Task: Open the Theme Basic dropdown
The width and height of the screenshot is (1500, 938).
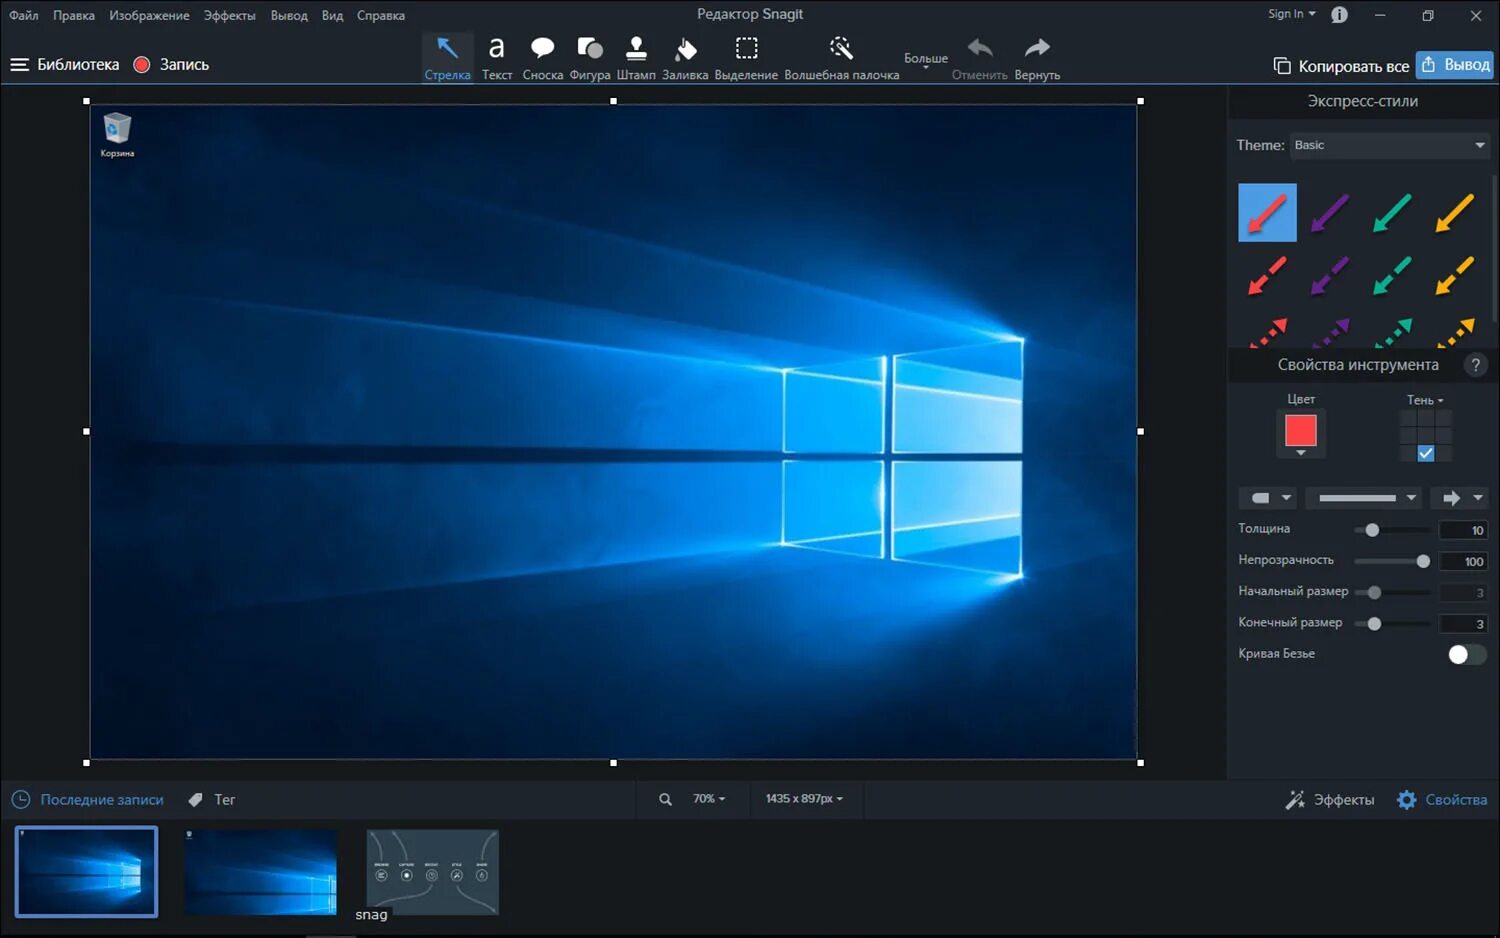Action: tap(1389, 145)
